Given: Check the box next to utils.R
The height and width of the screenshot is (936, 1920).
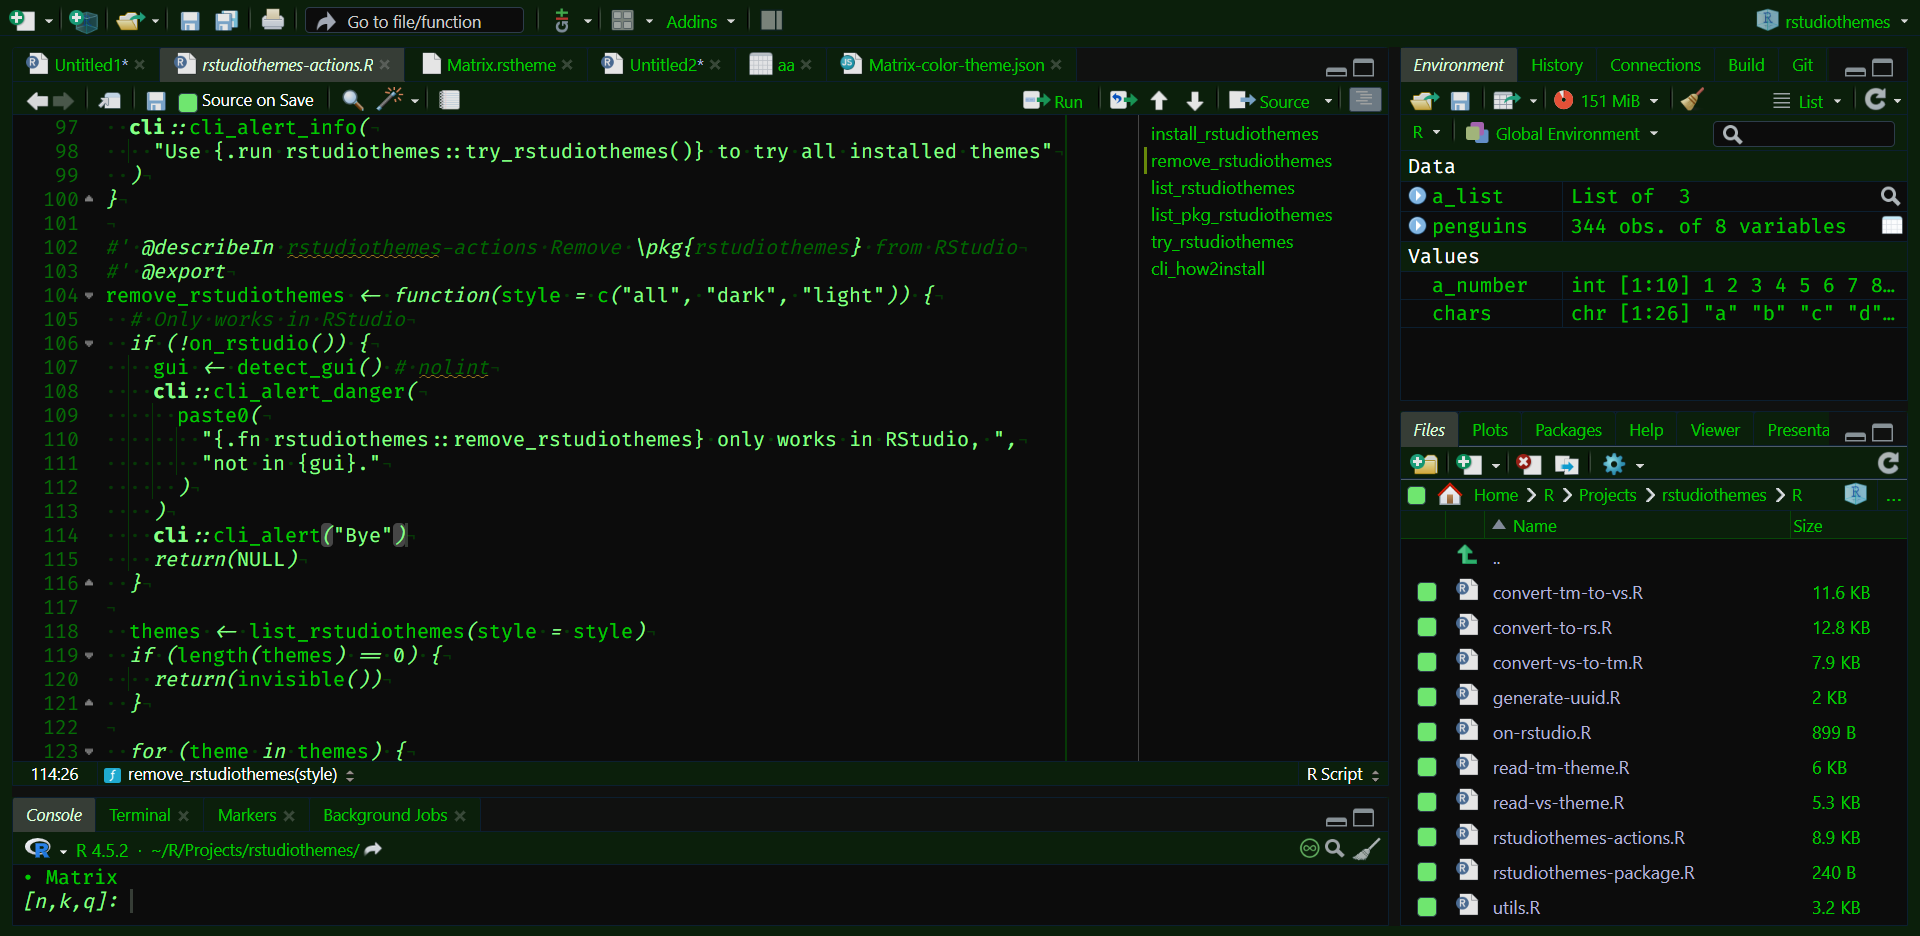Looking at the screenshot, I should tap(1427, 907).
